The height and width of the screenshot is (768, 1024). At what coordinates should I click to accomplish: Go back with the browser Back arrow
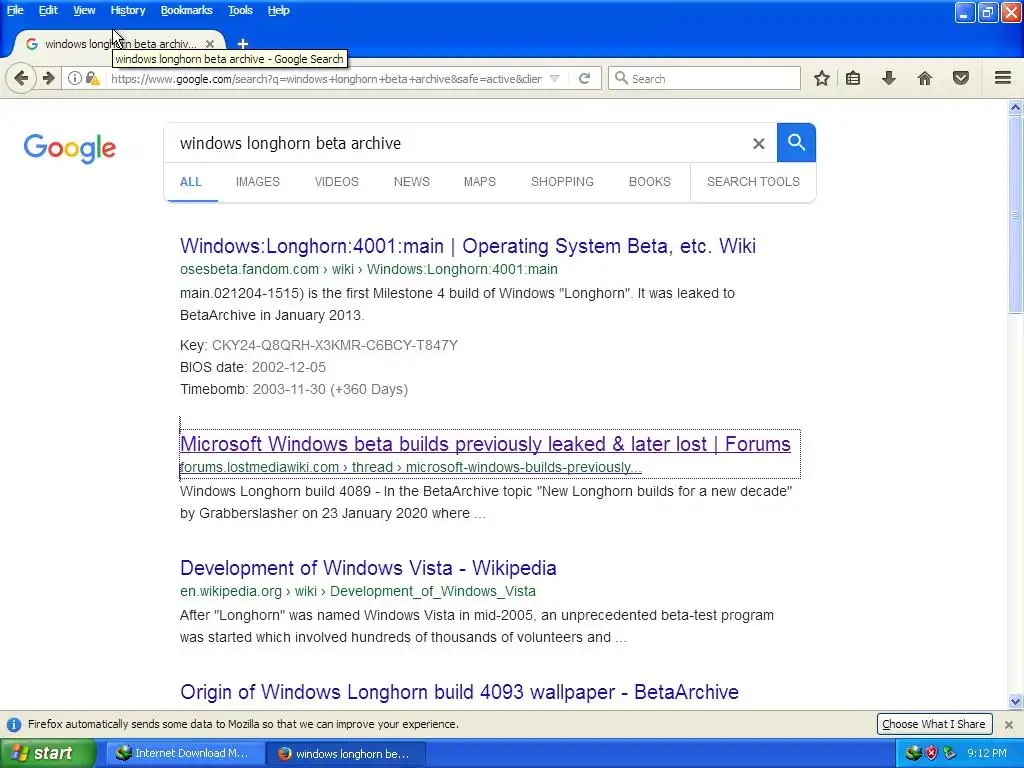(x=21, y=78)
